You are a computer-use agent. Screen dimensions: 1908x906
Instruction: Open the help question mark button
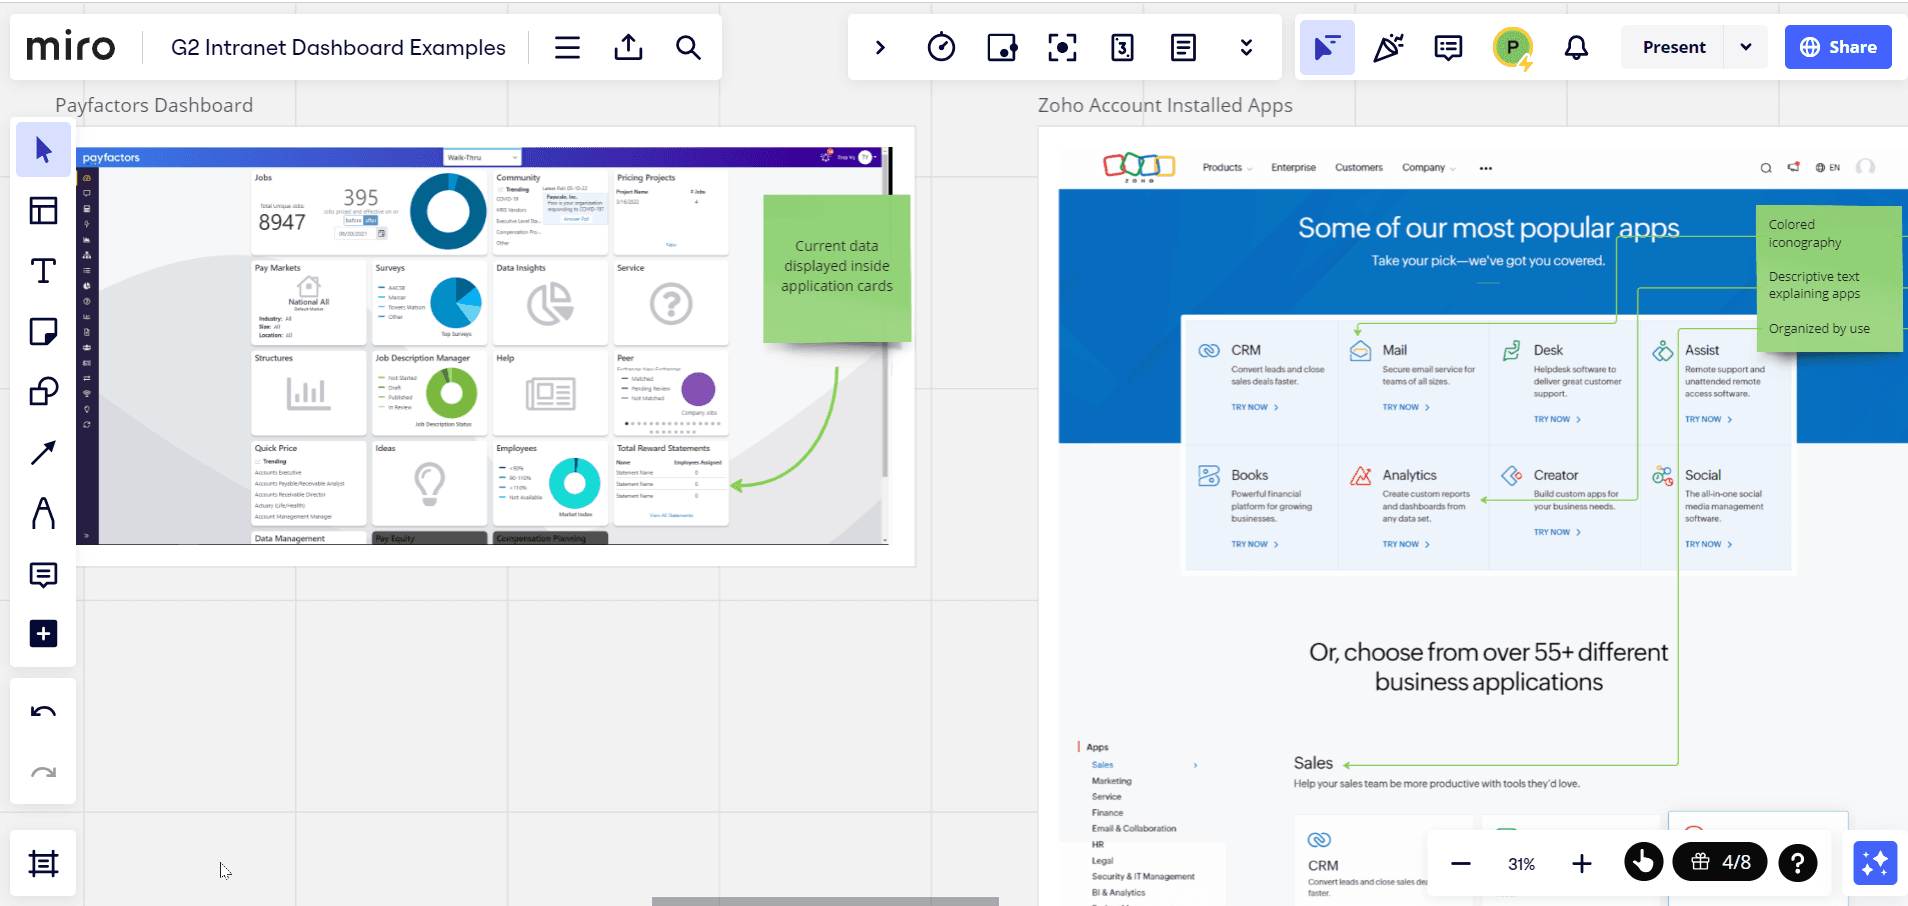1797,862
